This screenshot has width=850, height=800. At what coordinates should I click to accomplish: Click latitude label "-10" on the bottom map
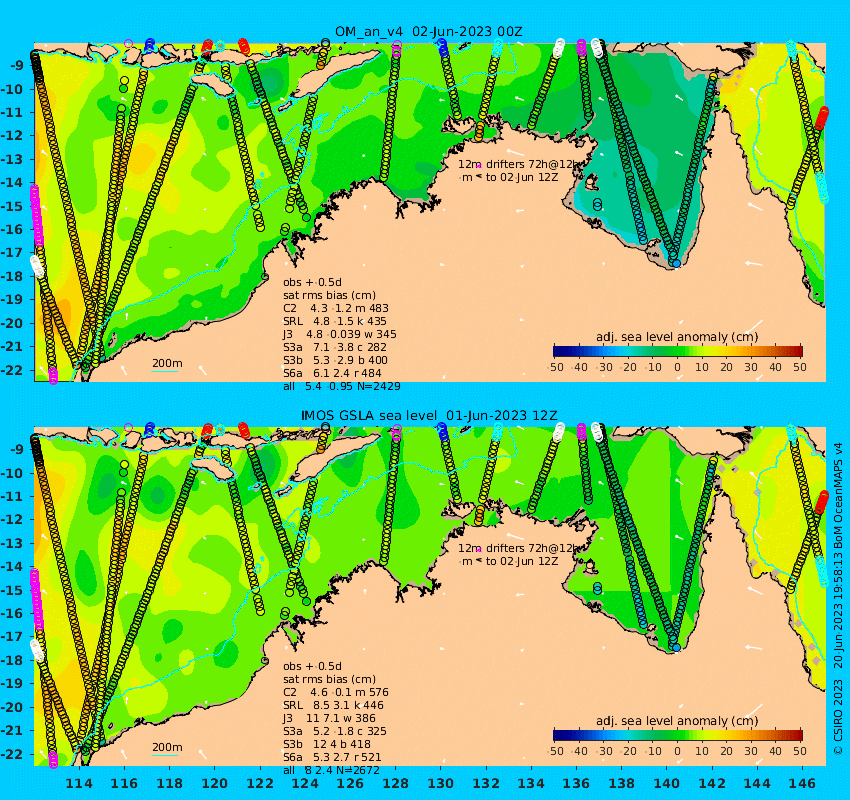click(x=12, y=473)
